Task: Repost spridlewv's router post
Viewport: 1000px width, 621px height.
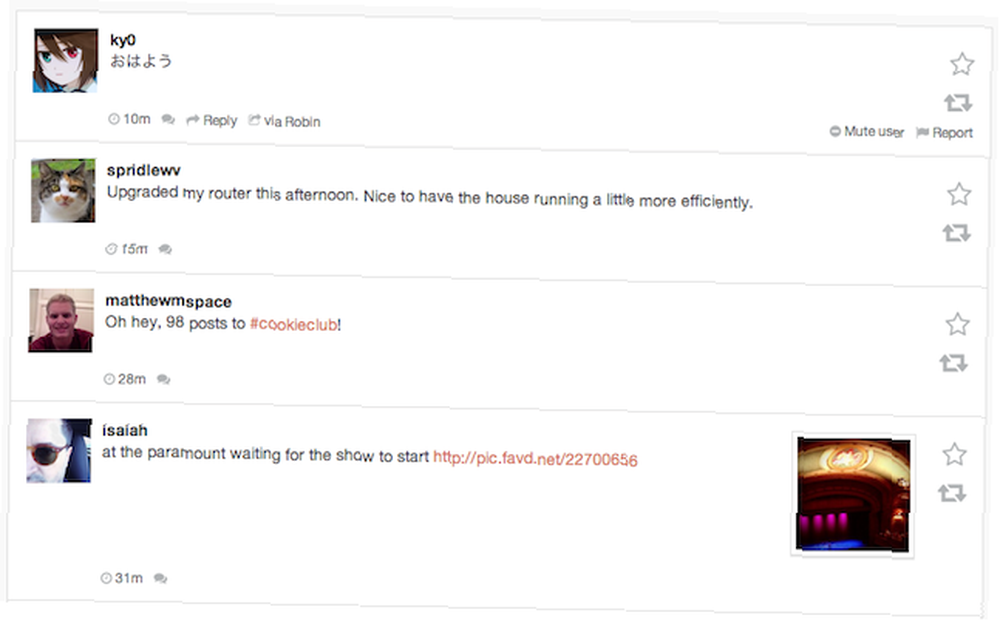Action: (957, 233)
